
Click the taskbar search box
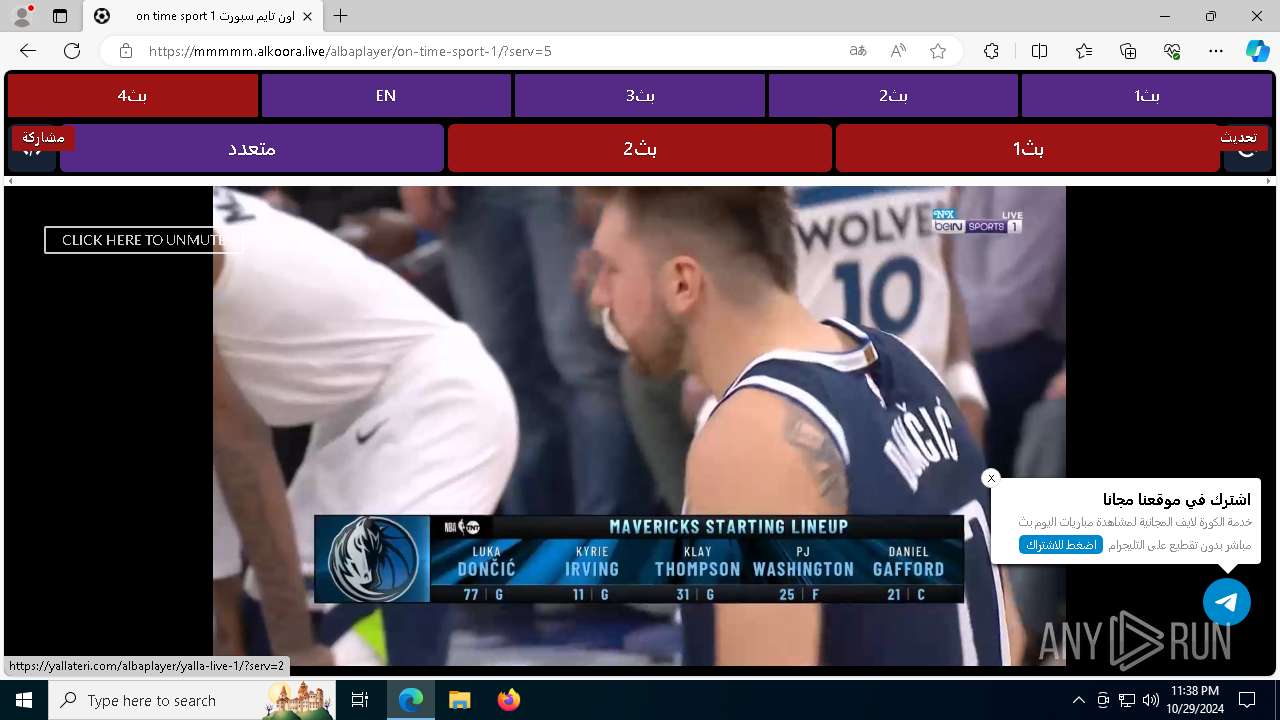tap(192, 700)
